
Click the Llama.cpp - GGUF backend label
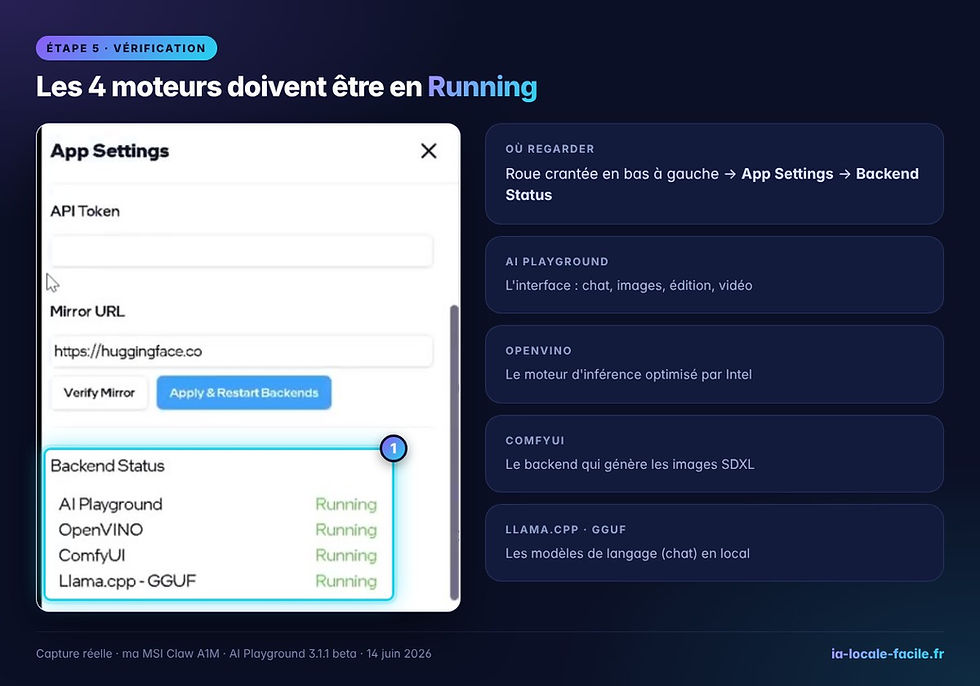pos(128,581)
